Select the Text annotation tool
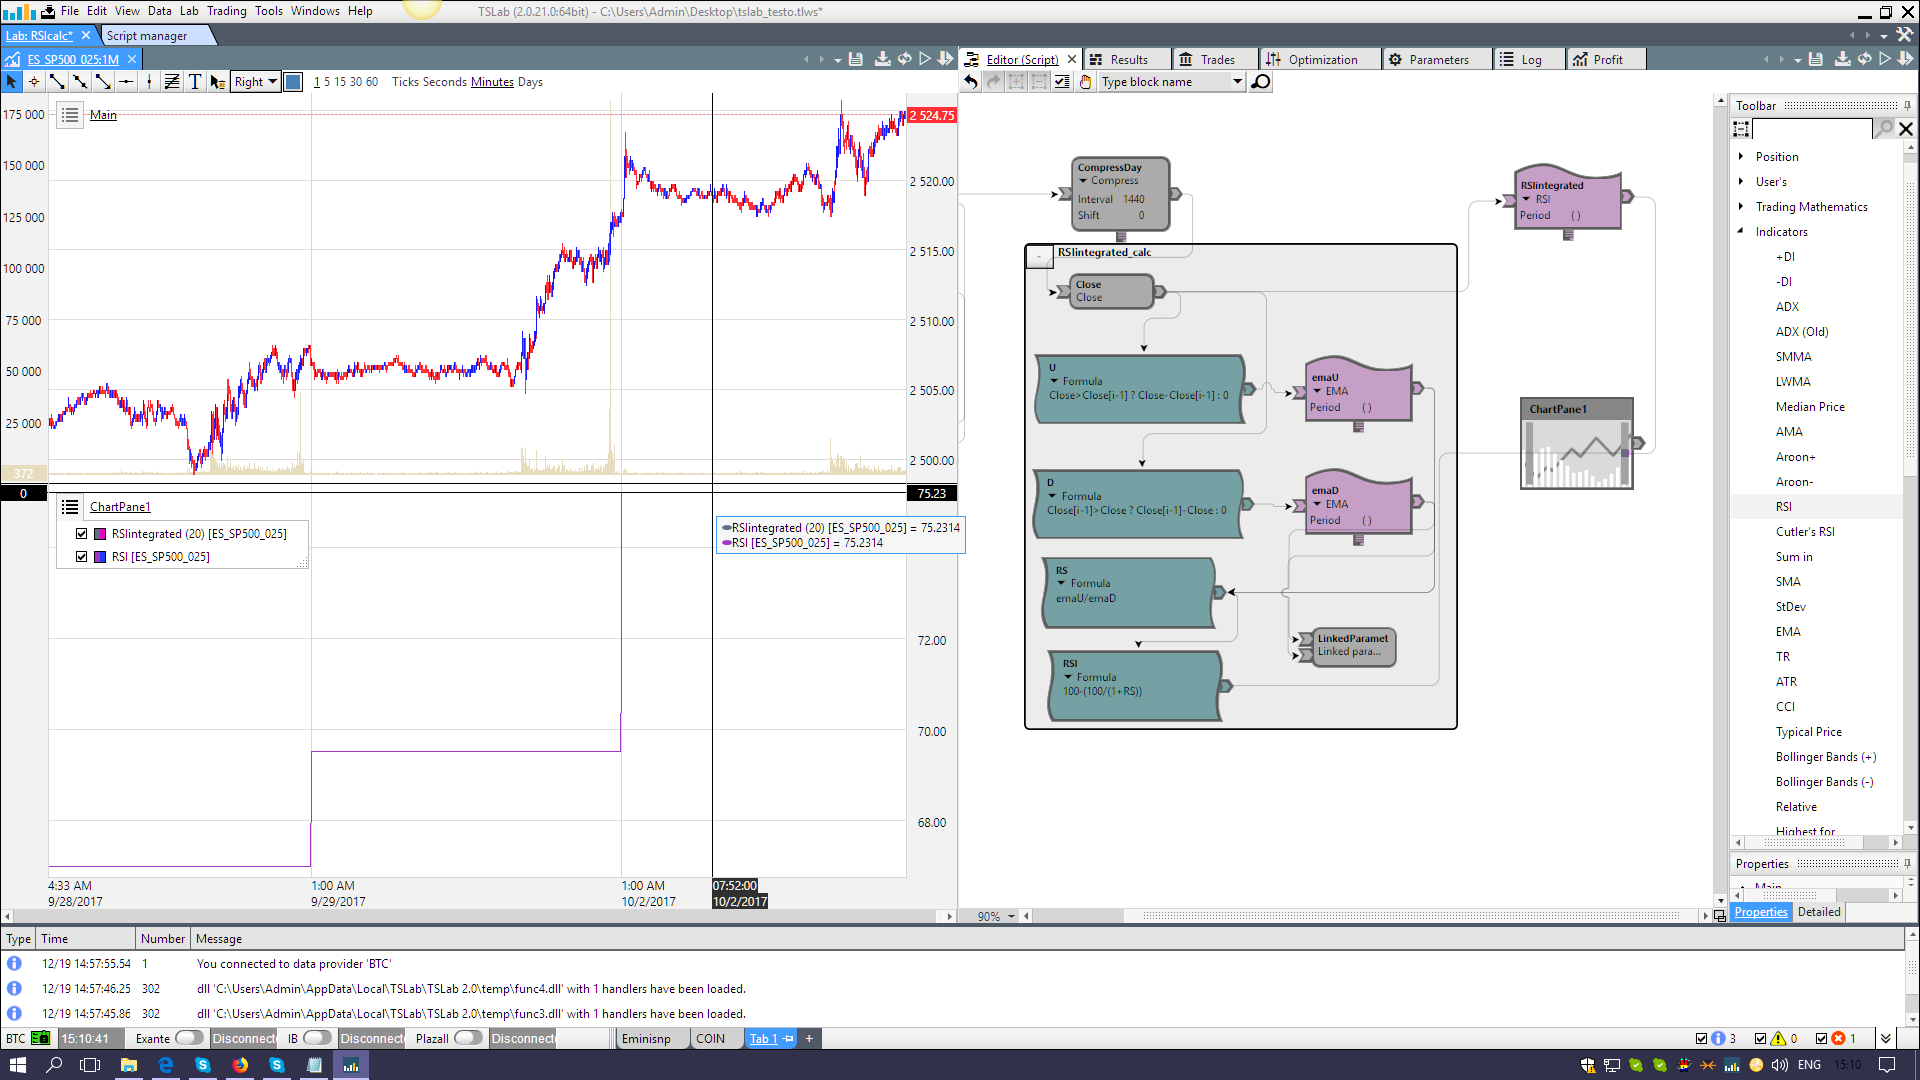The width and height of the screenshot is (1920, 1080). [x=195, y=82]
